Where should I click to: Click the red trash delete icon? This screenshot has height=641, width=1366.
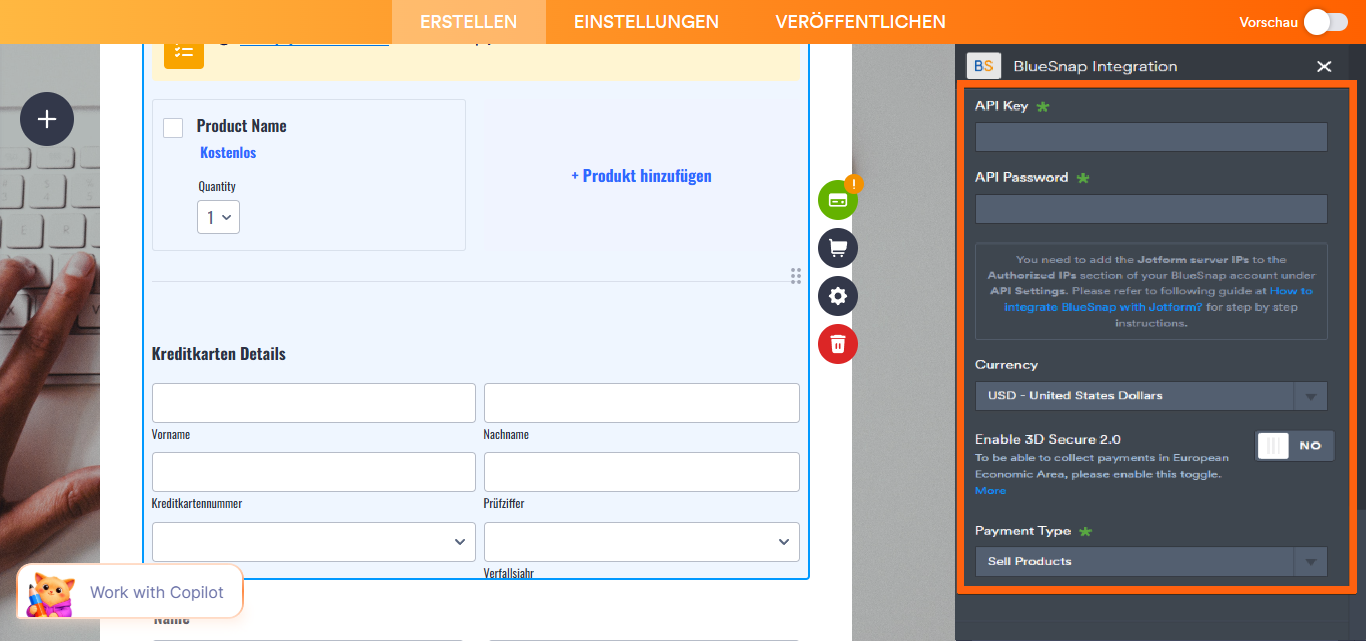pos(837,344)
